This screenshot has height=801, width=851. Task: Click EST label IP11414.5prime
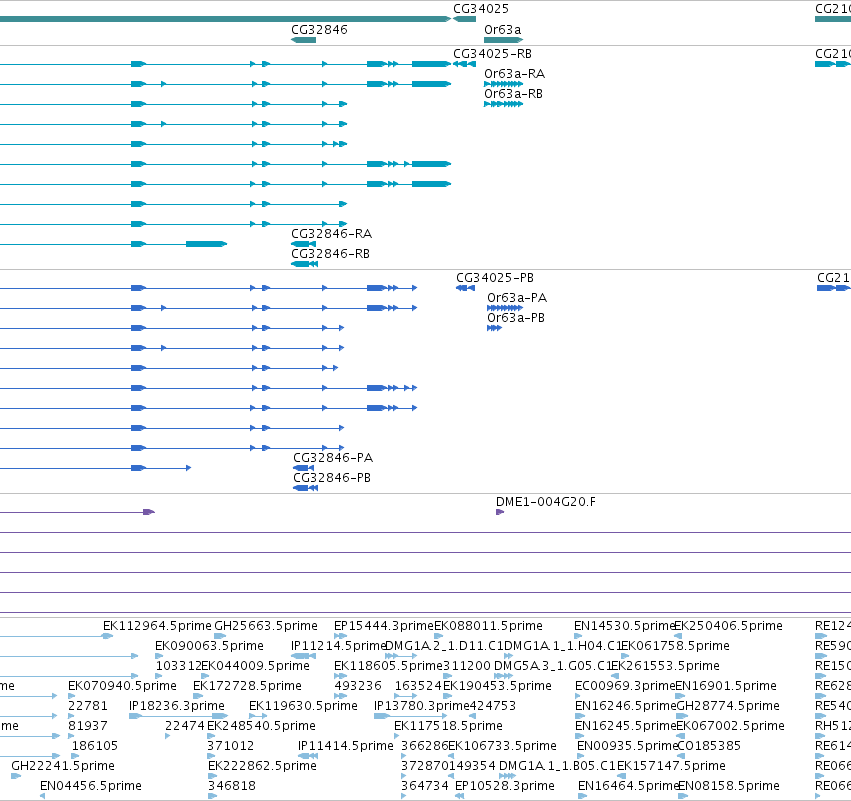(x=345, y=746)
